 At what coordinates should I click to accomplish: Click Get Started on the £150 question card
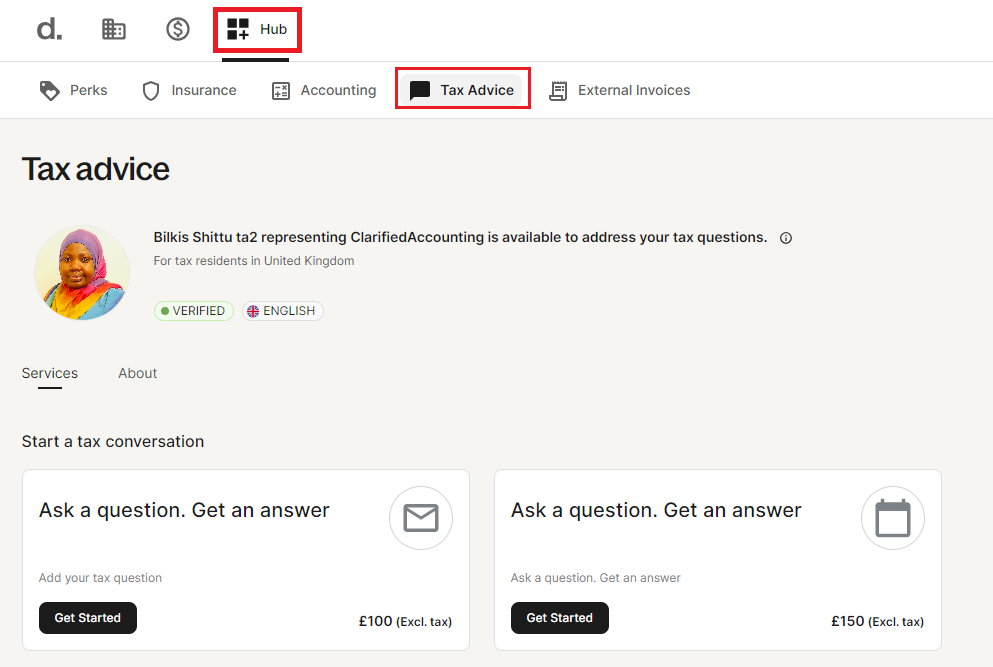click(x=560, y=618)
